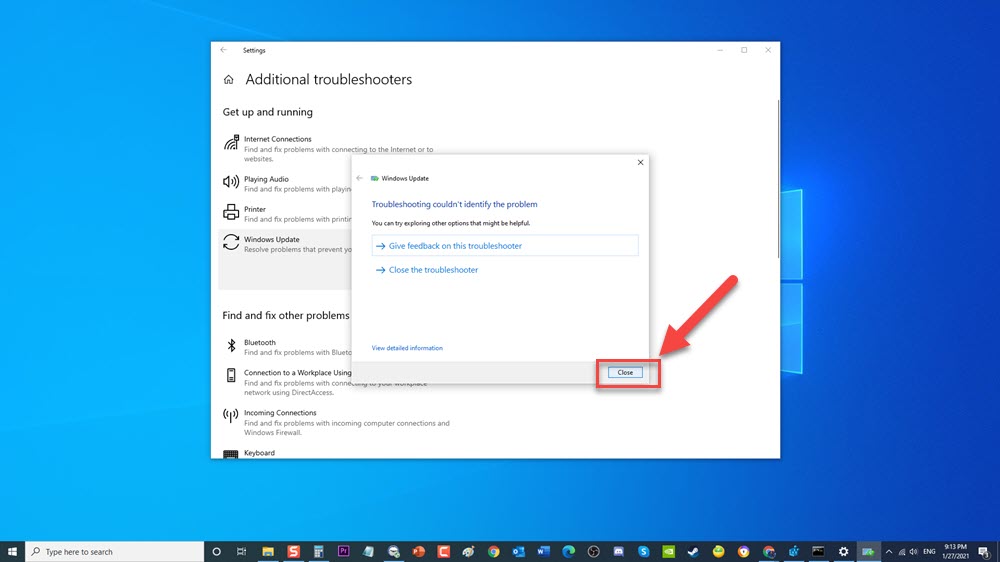The width and height of the screenshot is (1000, 562).
Task: Open Task View on the taskbar
Action: click(241, 552)
